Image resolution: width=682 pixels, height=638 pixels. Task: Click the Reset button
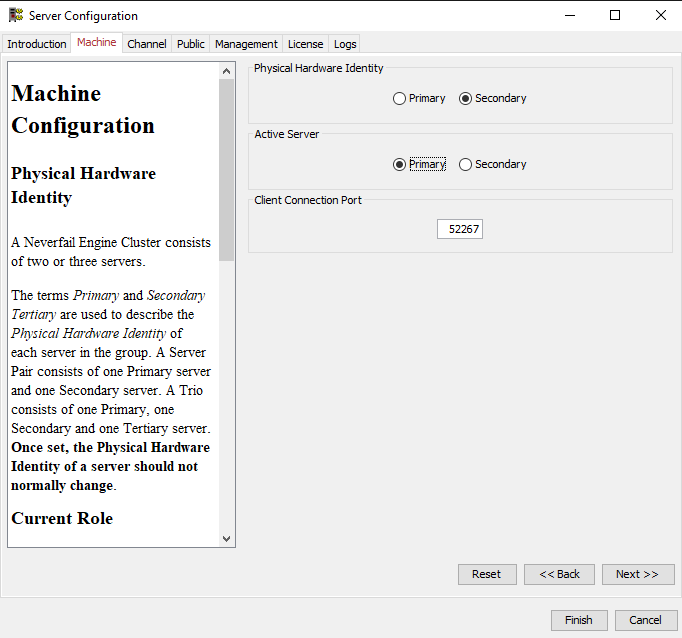coord(487,575)
